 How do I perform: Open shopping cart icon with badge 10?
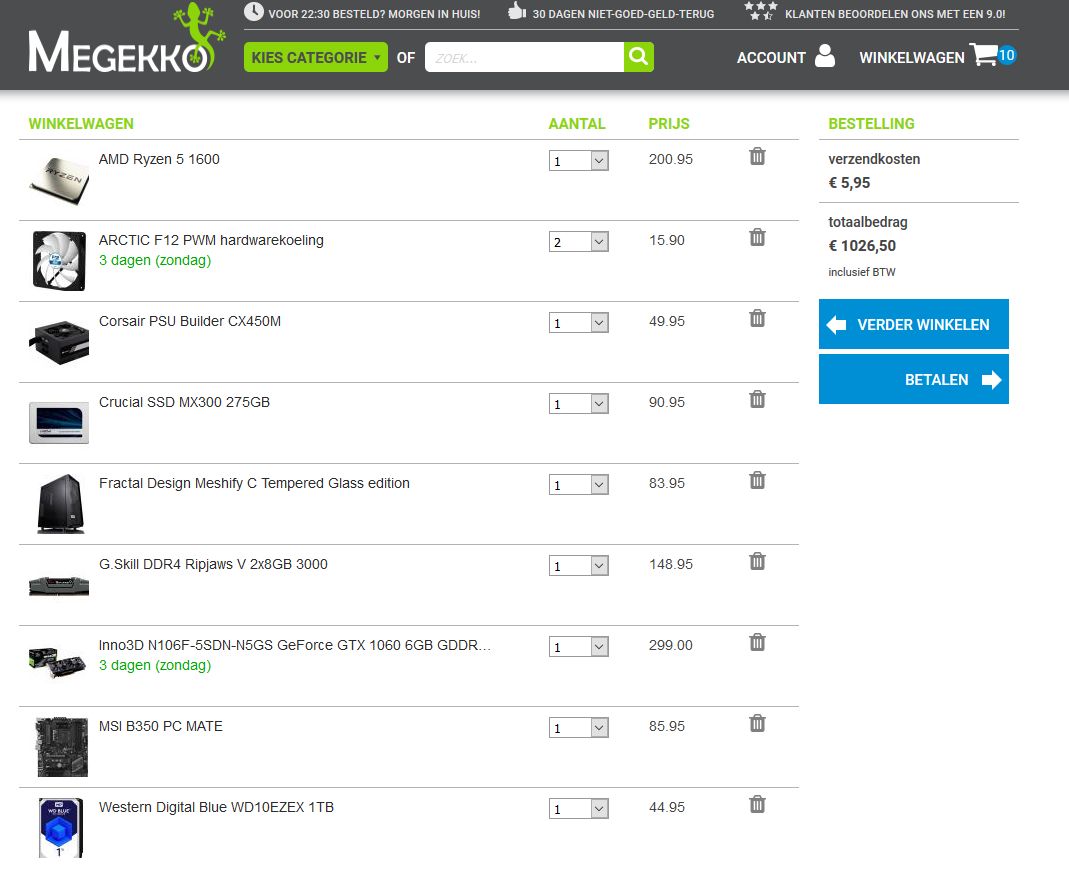pyautogui.click(x=993, y=55)
